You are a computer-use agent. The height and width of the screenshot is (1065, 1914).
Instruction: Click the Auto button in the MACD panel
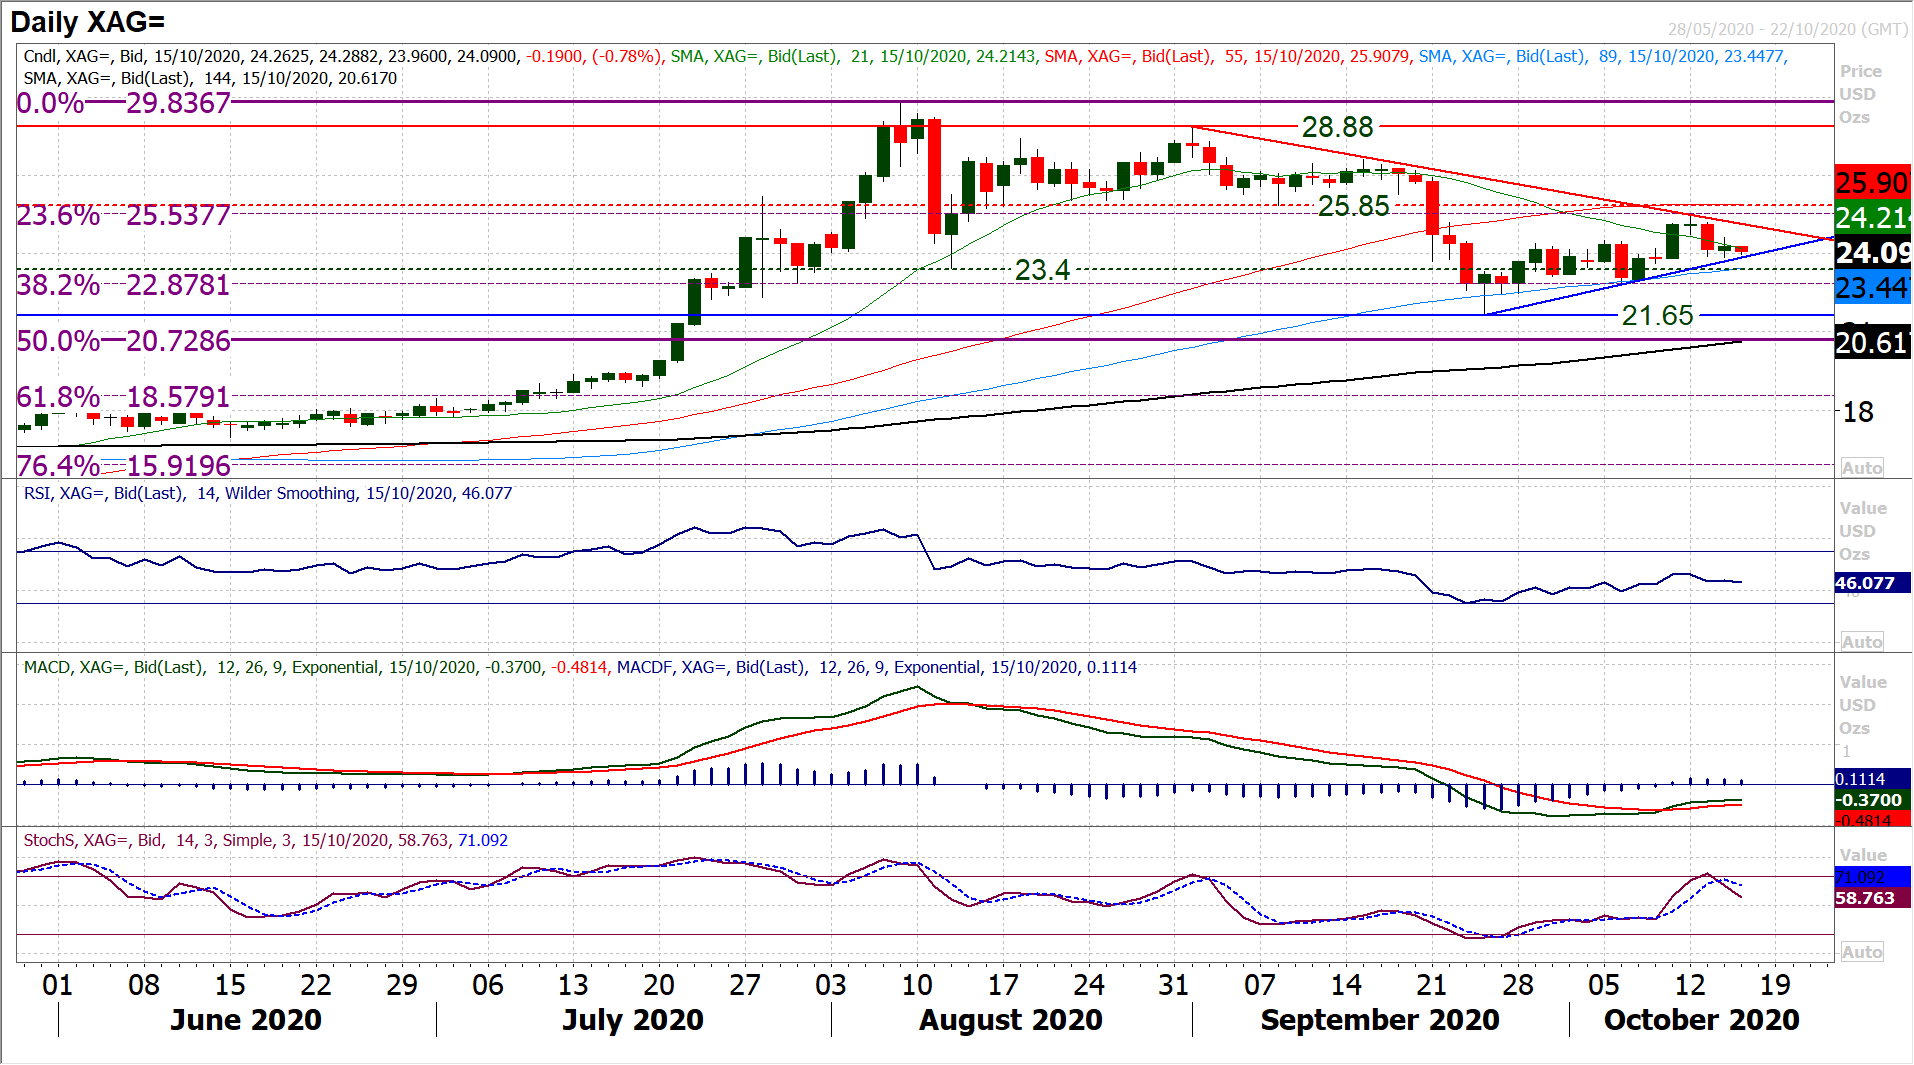1861,817
